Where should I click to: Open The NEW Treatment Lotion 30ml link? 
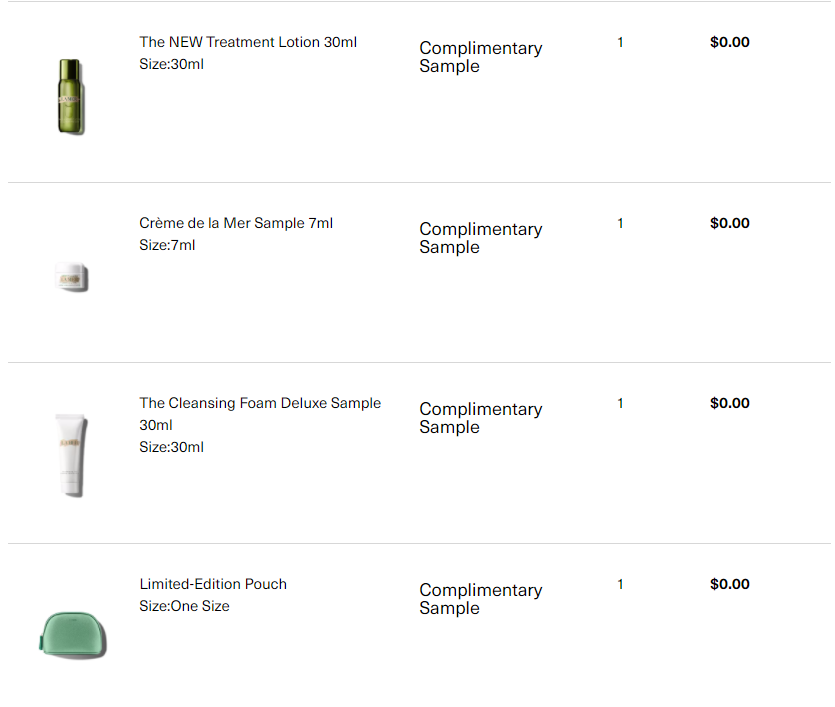point(248,42)
